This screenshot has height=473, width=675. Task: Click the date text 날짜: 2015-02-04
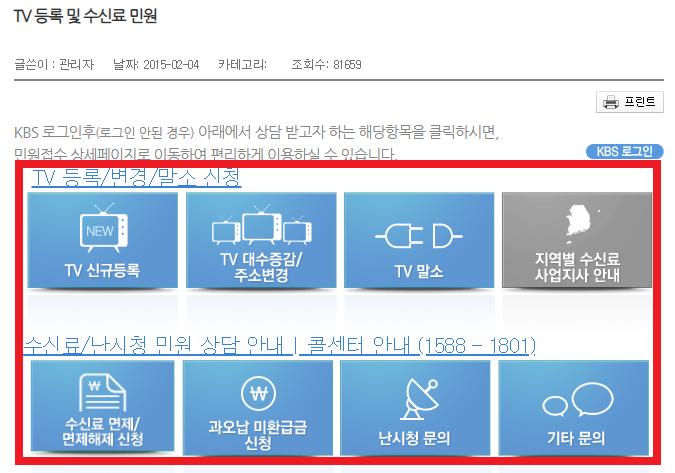[x=156, y=65]
